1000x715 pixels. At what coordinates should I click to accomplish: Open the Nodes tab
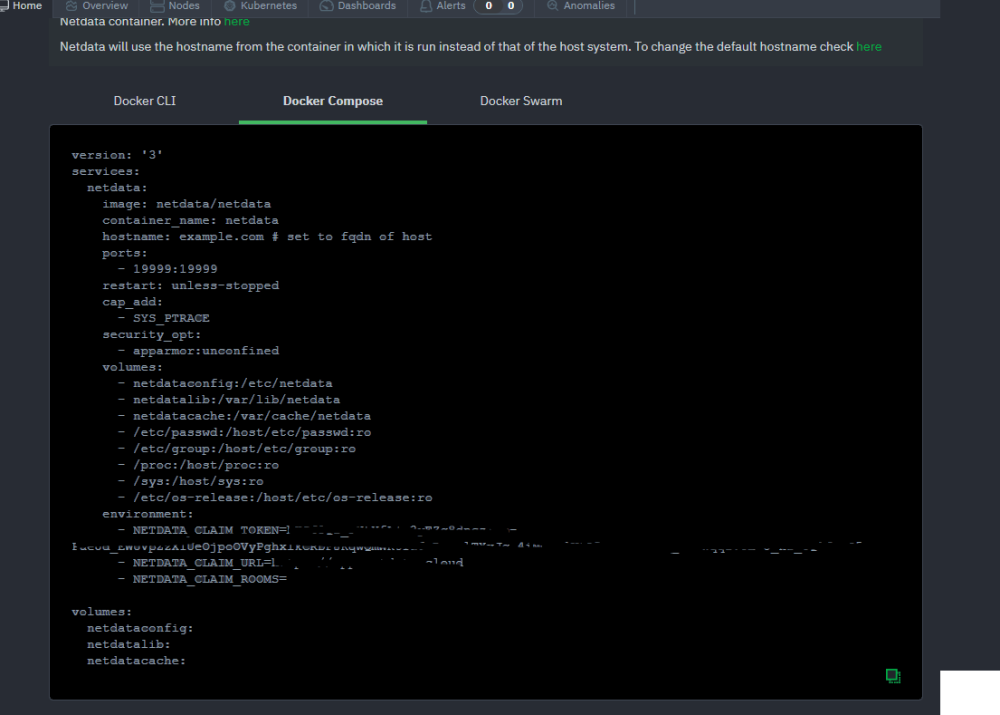(175, 6)
